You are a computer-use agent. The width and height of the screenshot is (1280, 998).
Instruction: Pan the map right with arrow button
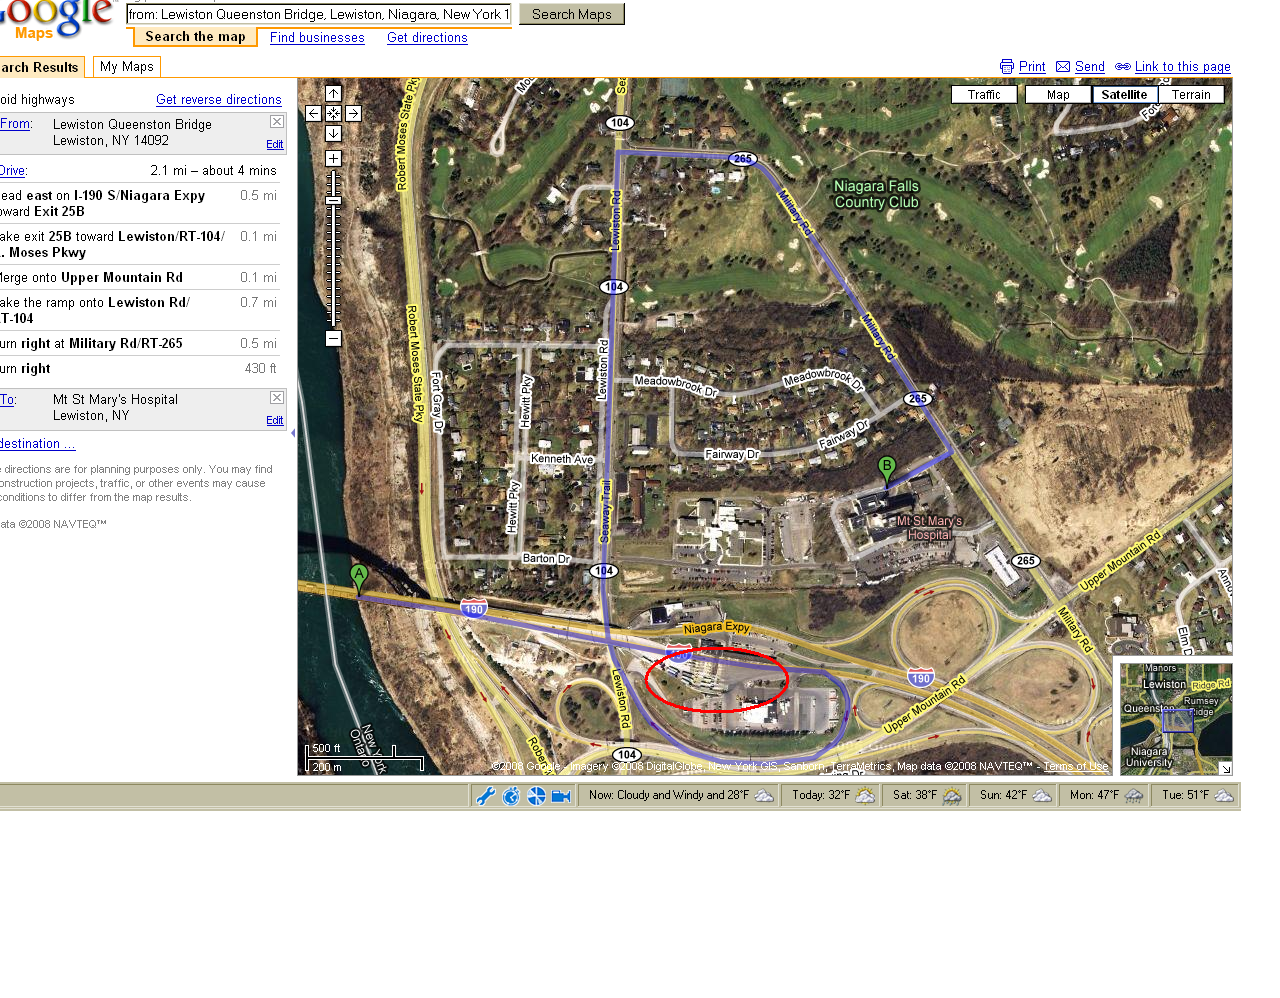click(353, 114)
